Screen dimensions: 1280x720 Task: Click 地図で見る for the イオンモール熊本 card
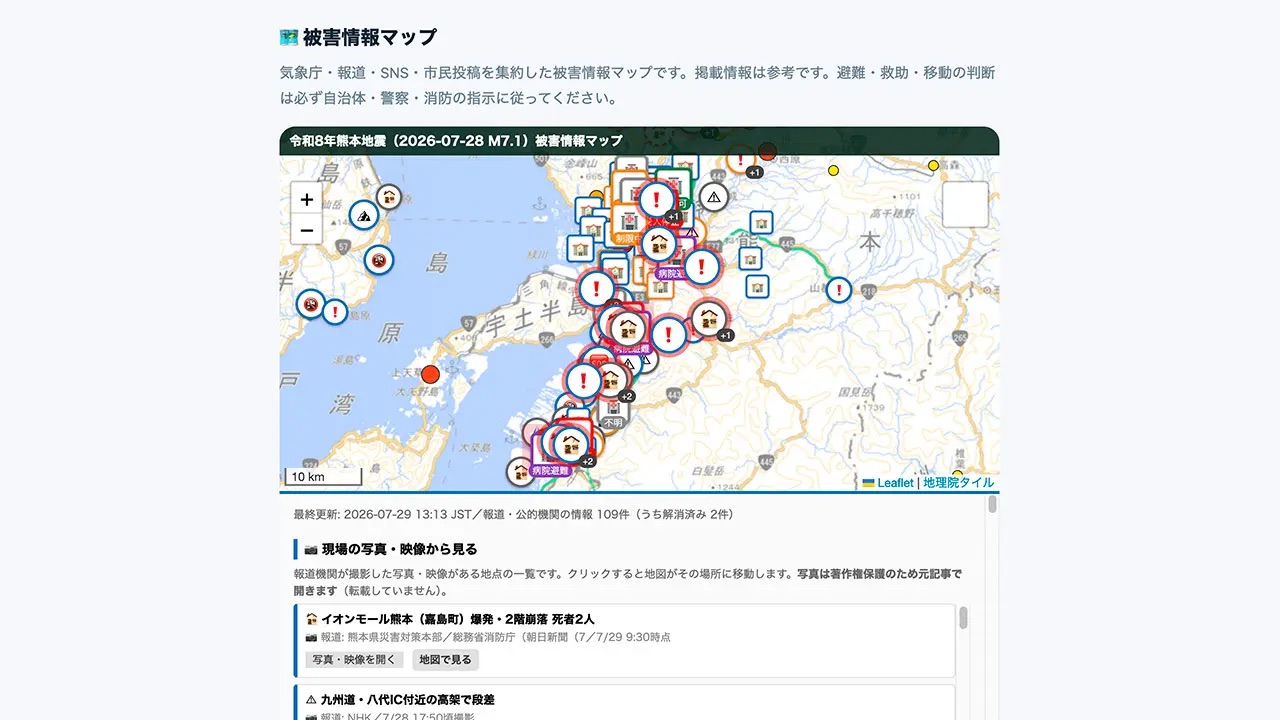click(445, 660)
